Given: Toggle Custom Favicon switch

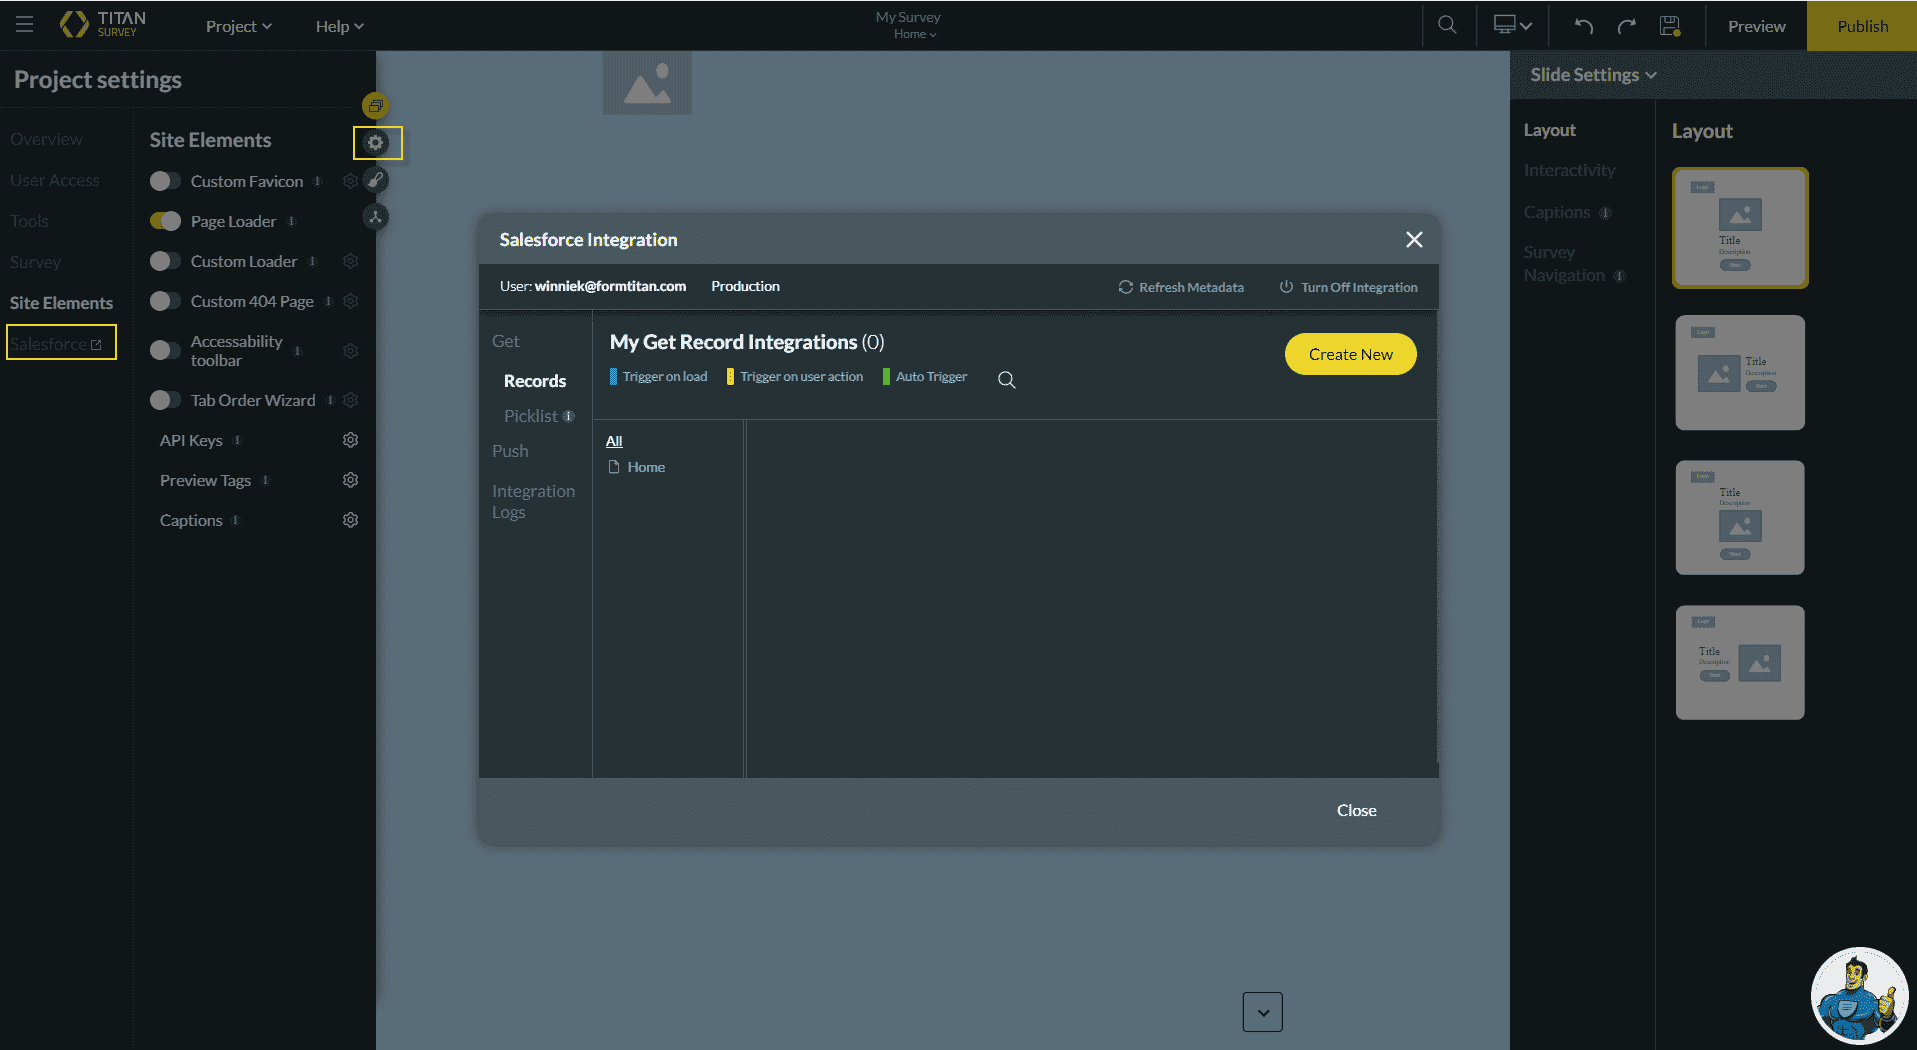Looking at the screenshot, I should (165, 181).
